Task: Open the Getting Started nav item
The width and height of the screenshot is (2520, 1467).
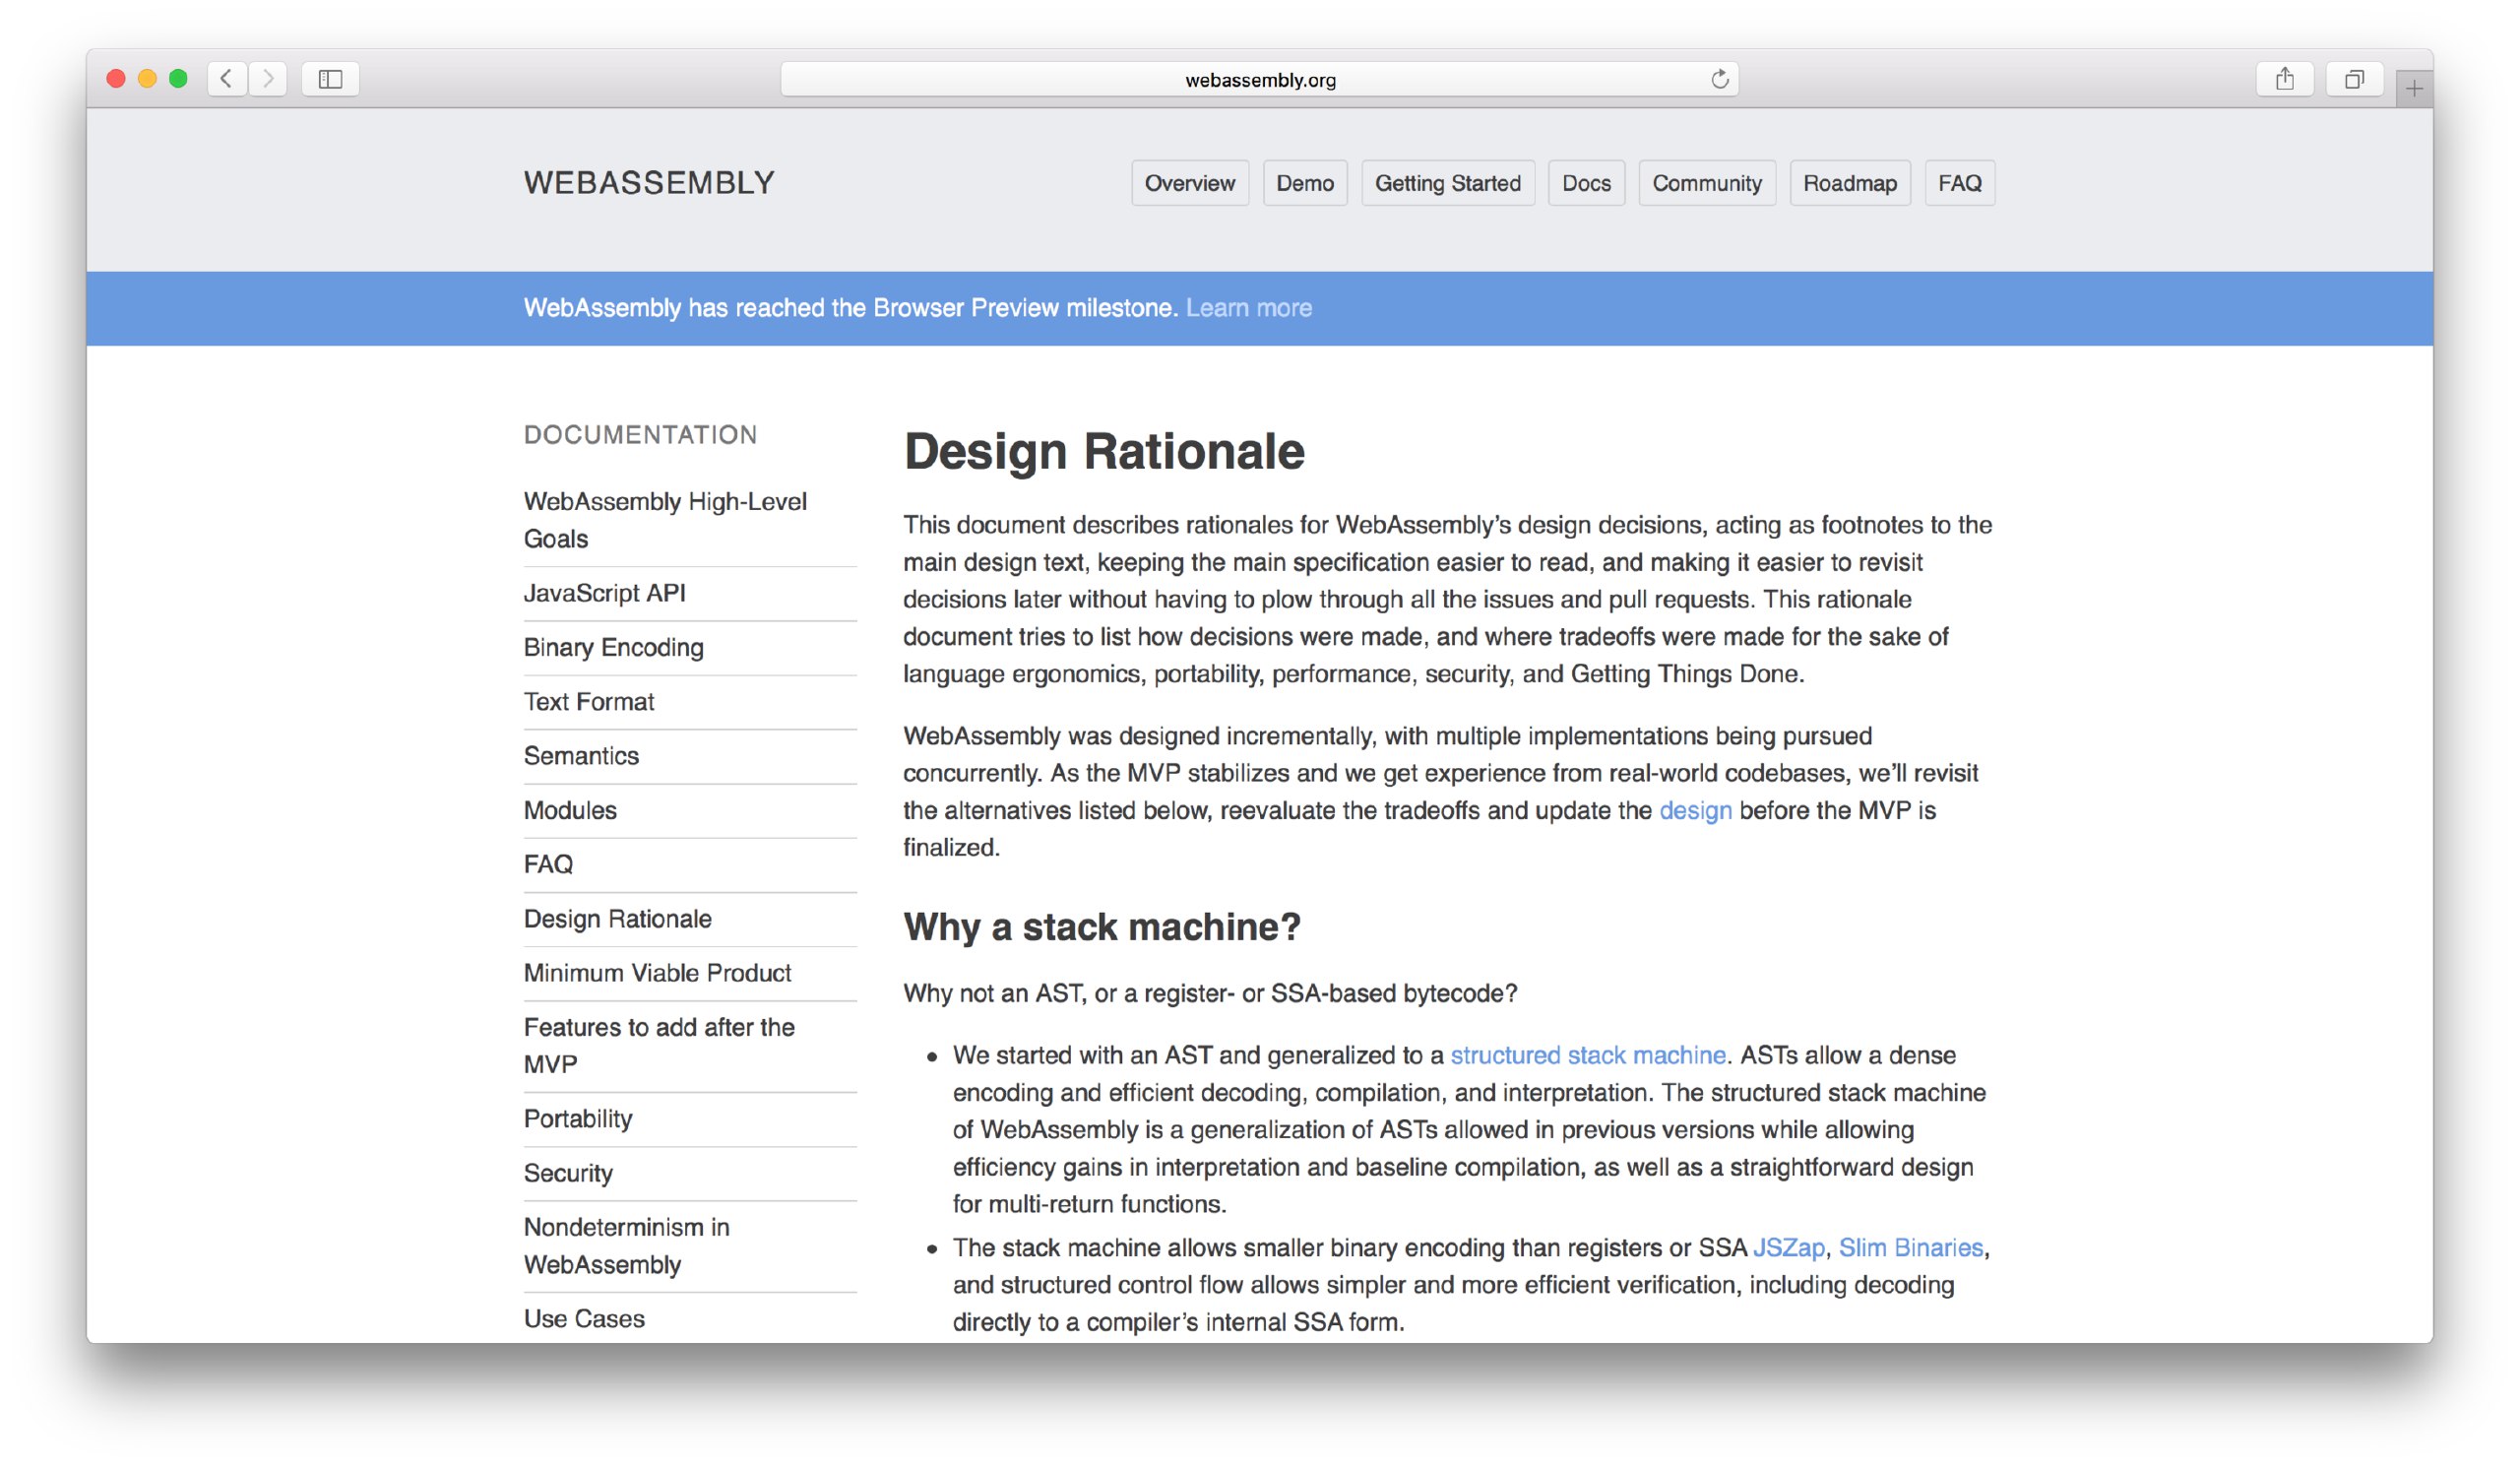Action: tap(1448, 183)
